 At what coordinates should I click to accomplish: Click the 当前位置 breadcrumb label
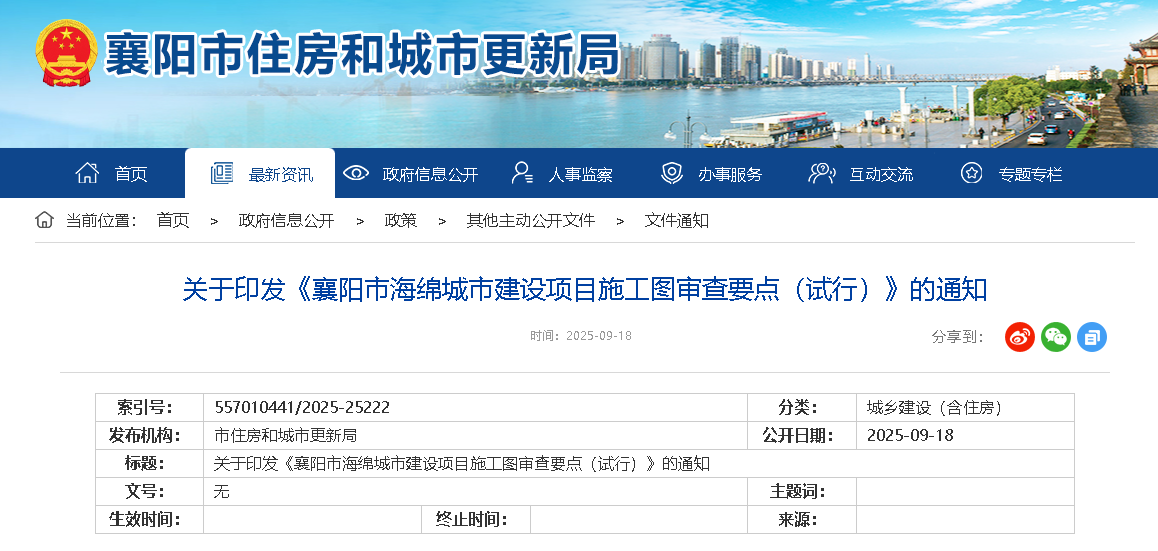click(x=101, y=220)
